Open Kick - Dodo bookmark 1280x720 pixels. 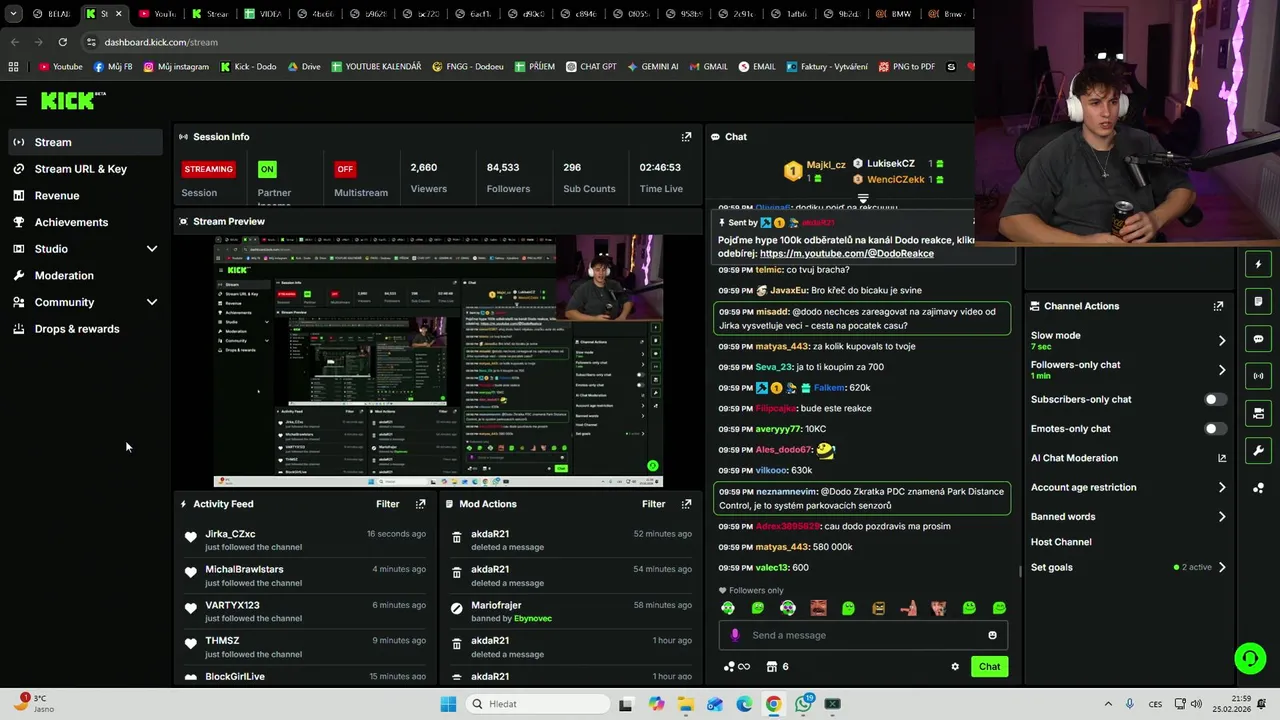pyautogui.click(x=247, y=67)
